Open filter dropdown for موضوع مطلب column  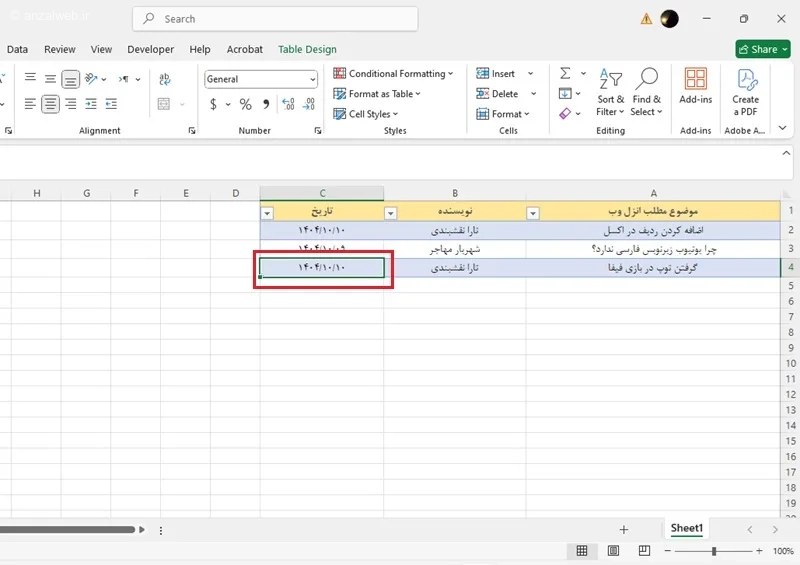coord(533,213)
